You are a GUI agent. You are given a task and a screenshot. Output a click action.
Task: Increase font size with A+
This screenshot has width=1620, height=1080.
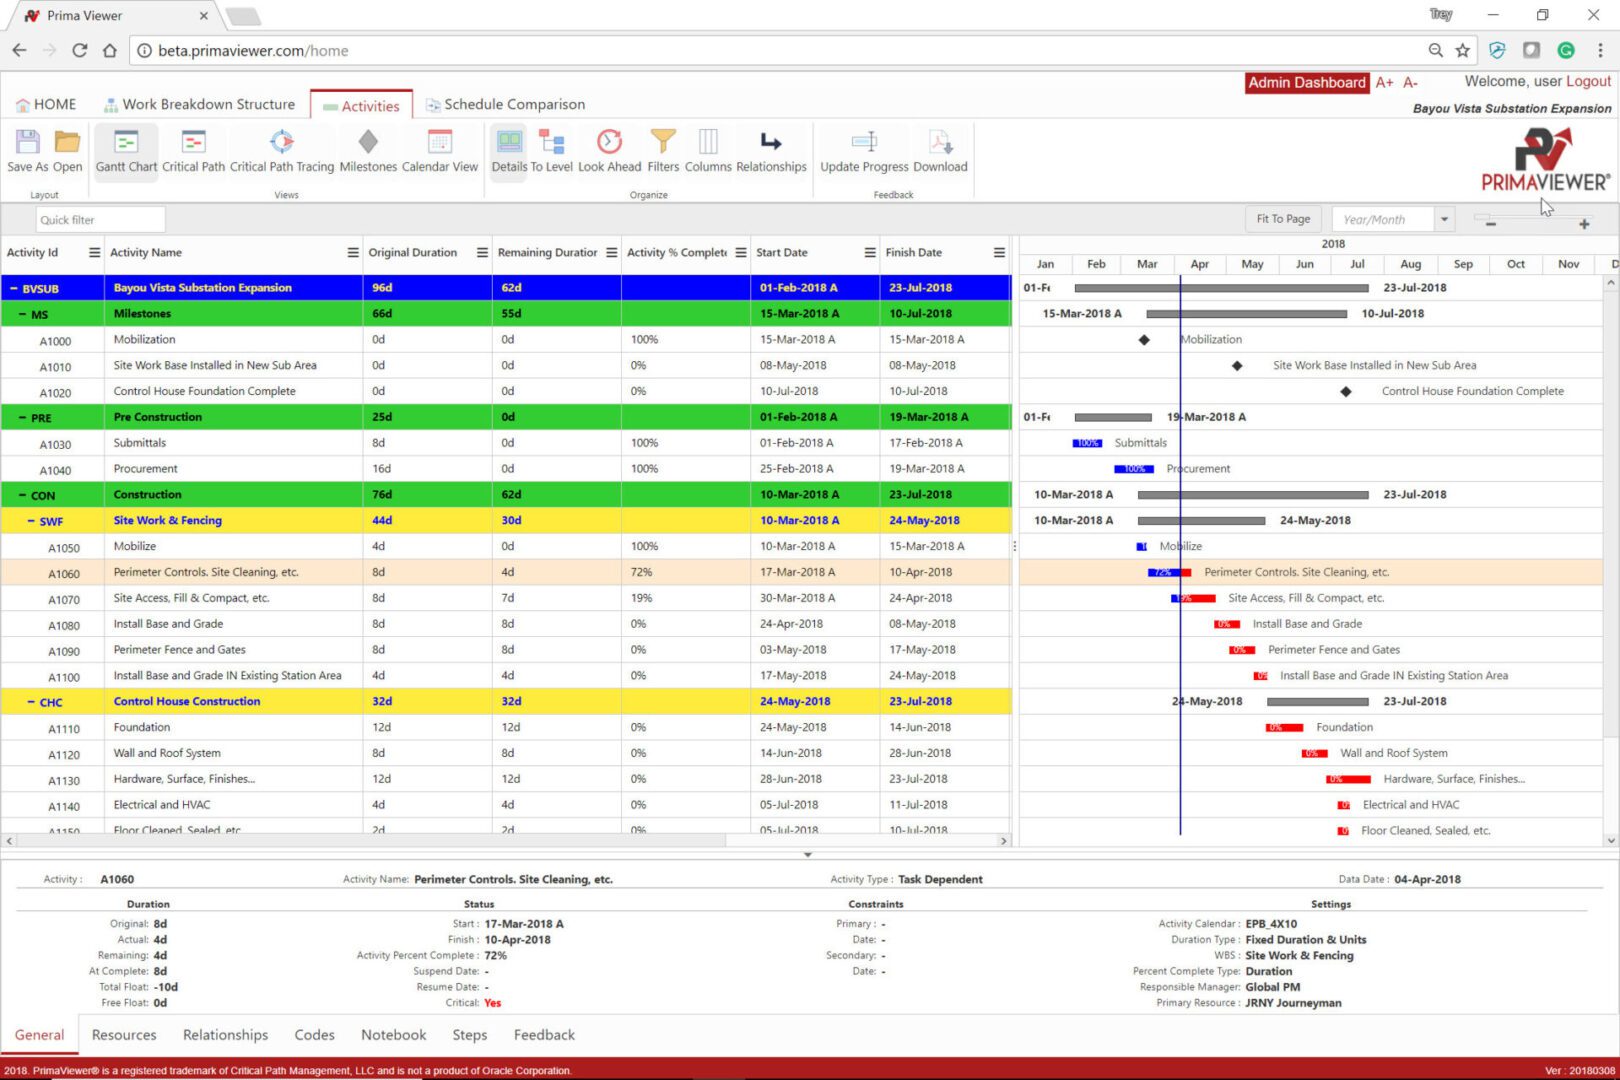pos(1385,83)
